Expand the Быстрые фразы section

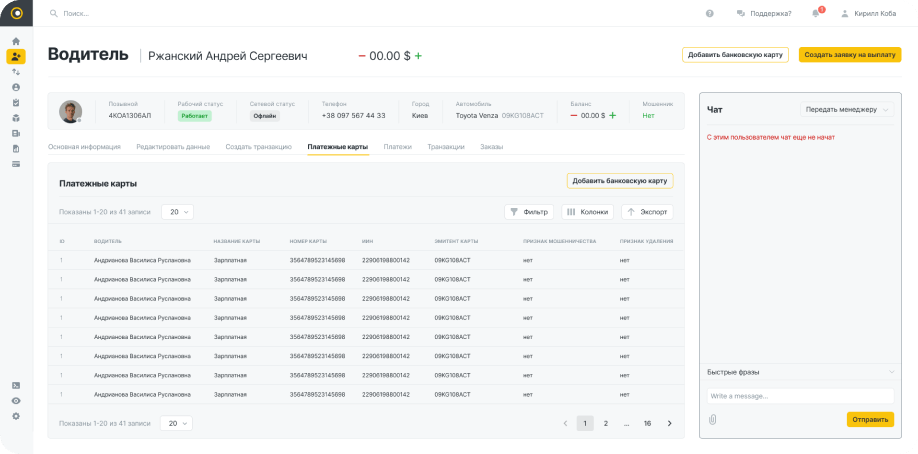pos(800,372)
